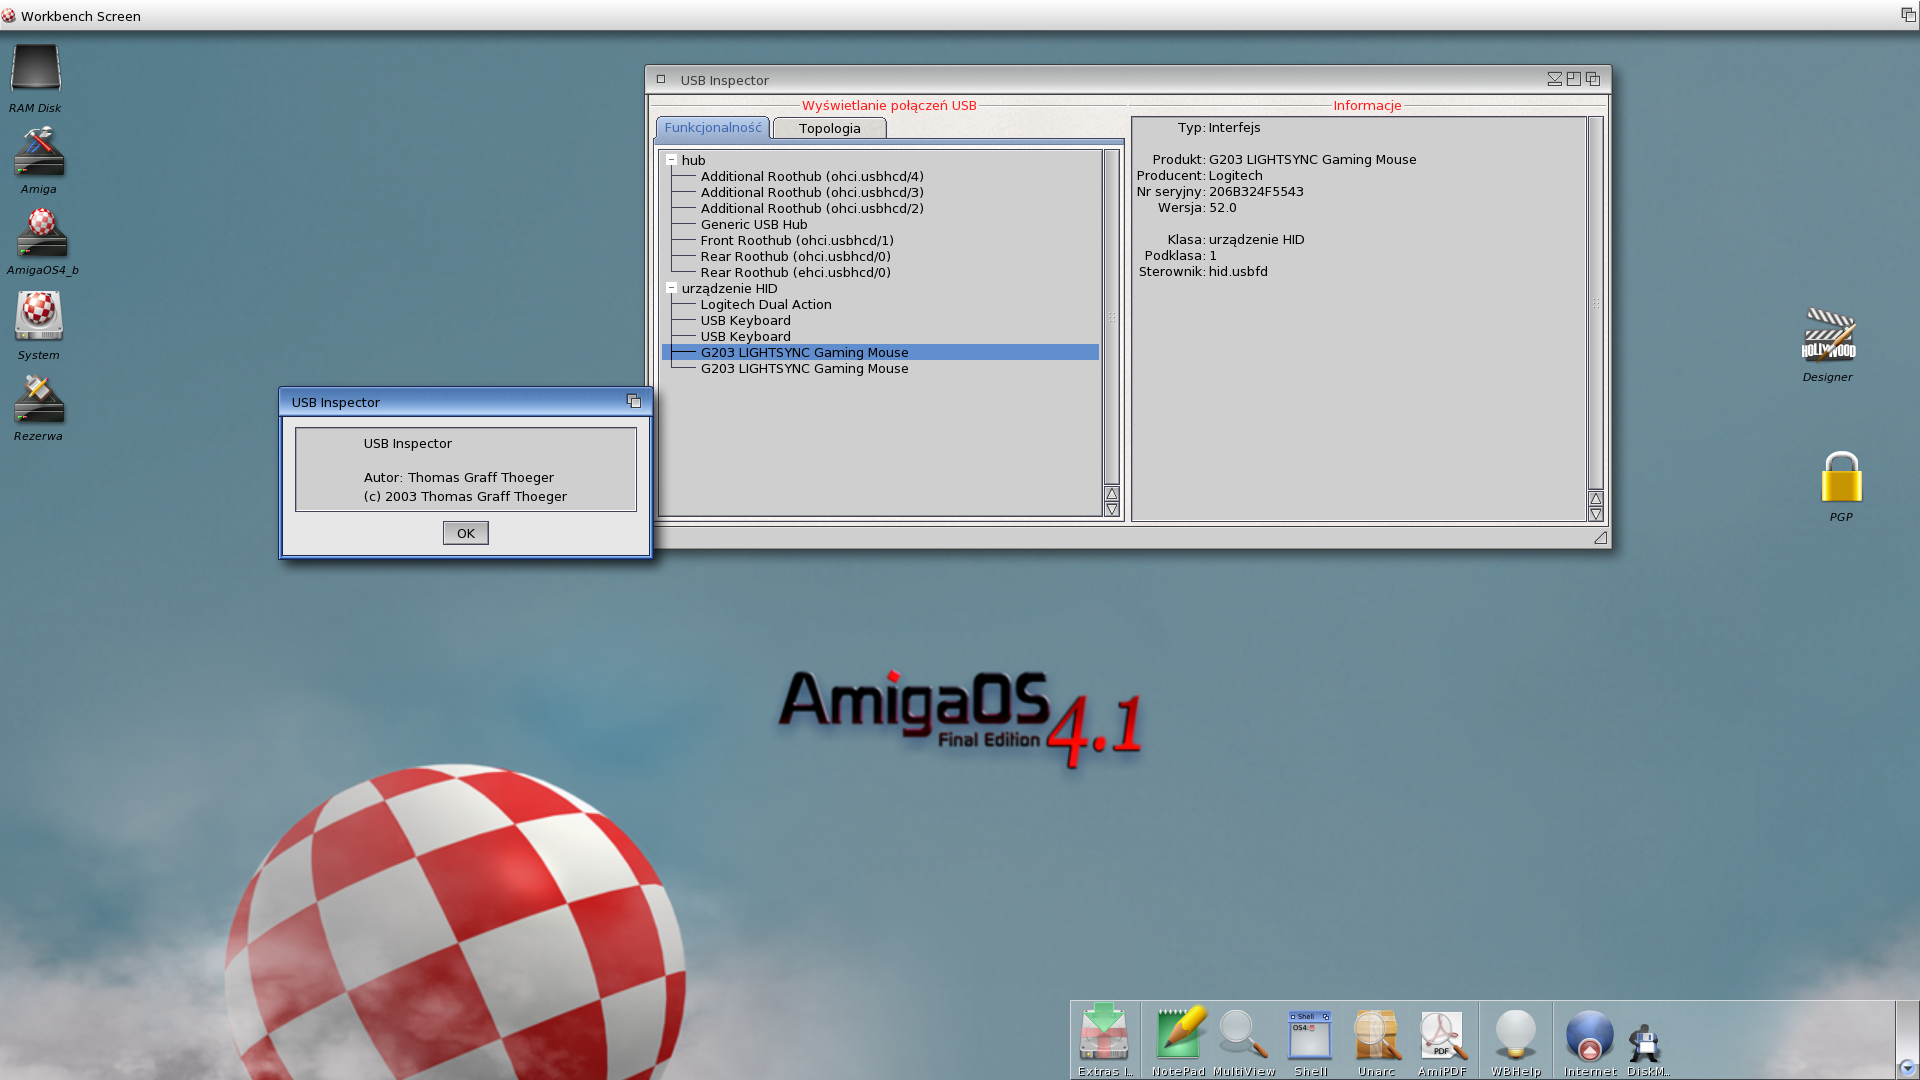This screenshot has width=1920, height=1080.
Task: Open the PGP padlock icon
Action: tap(1840, 478)
